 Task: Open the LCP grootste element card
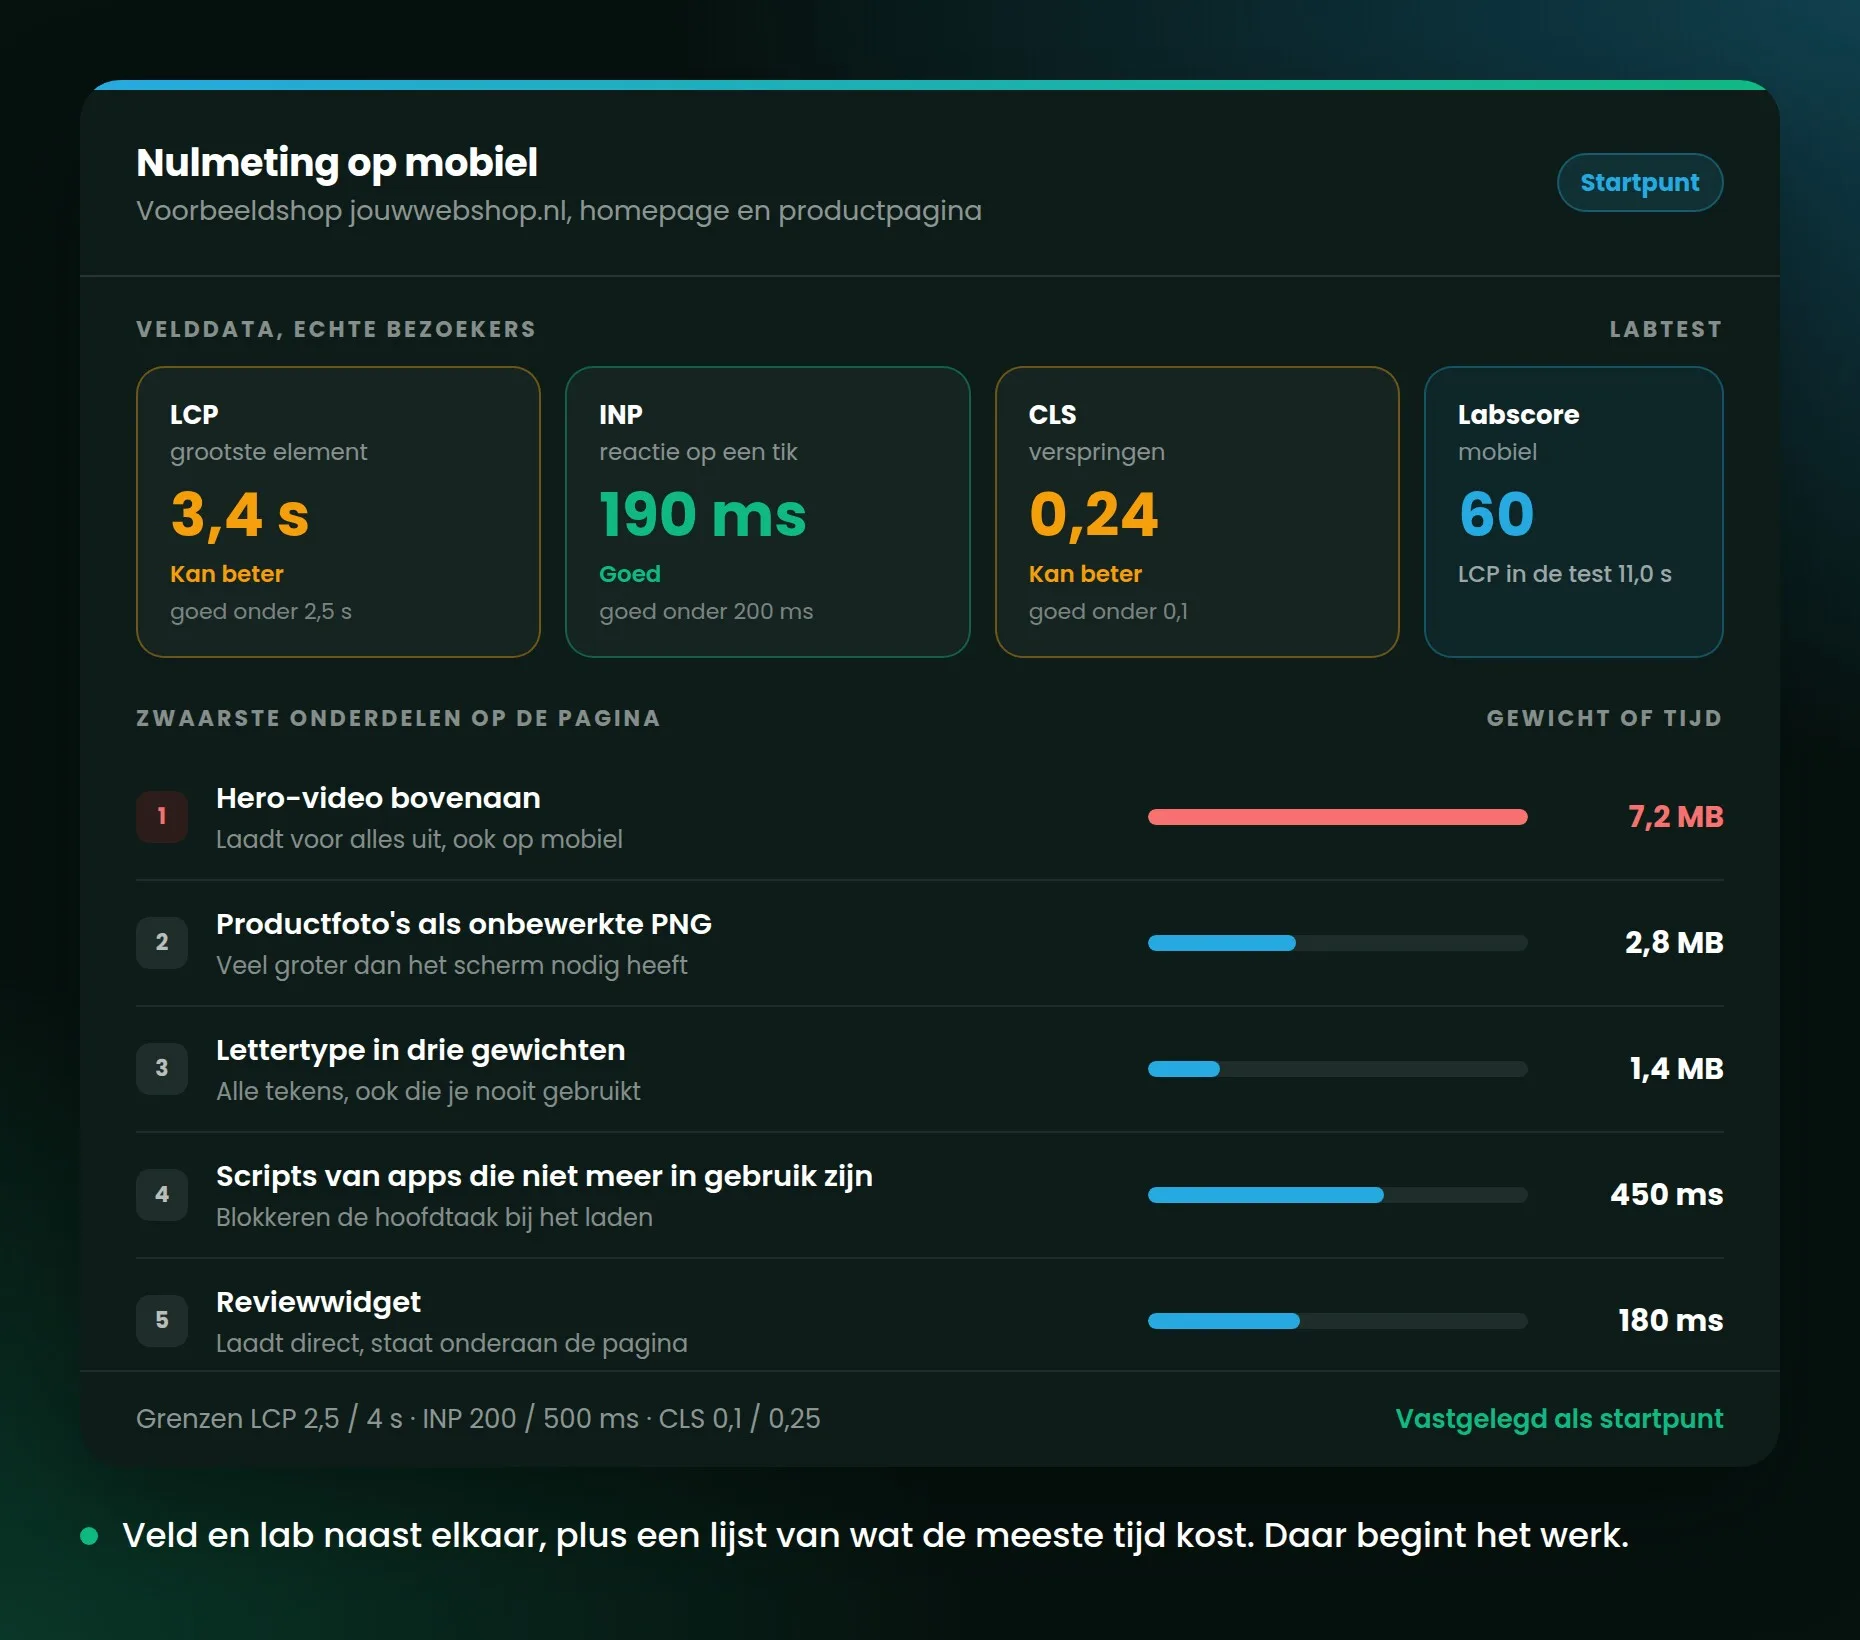338,512
